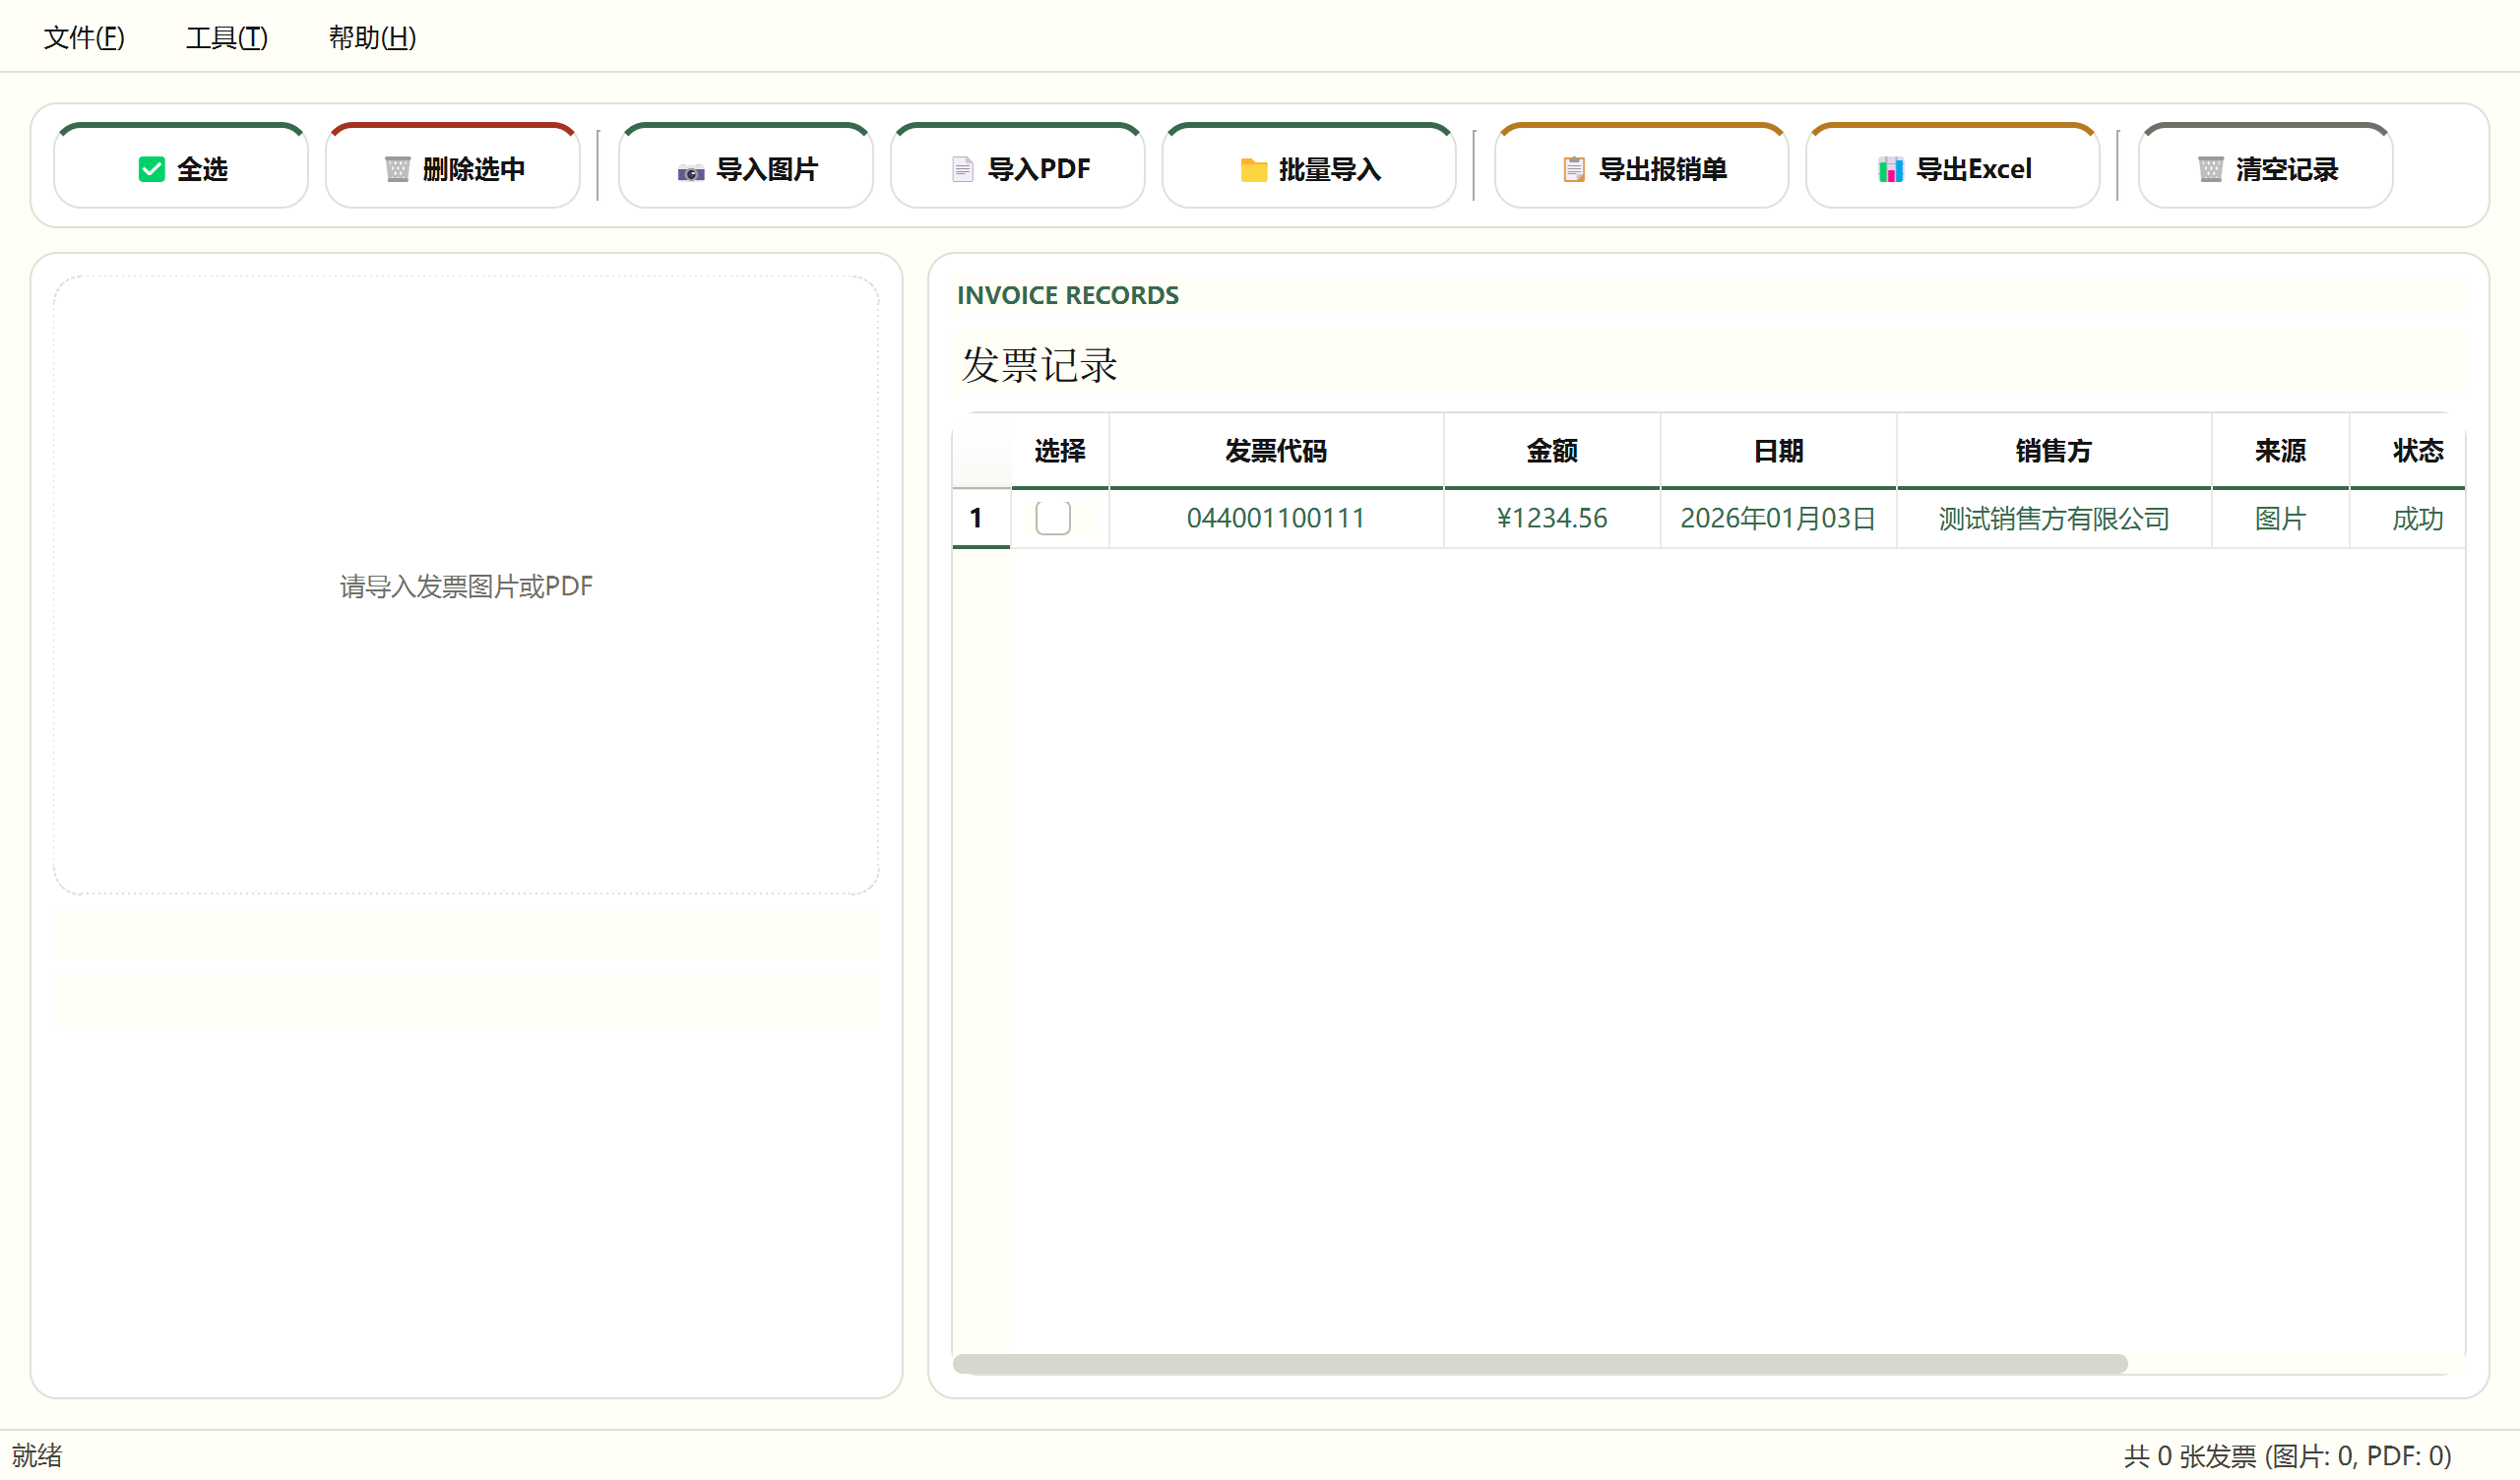Screen dimensions: 2520x1480
Task: Open the 文件(F) menu
Action: click(x=84, y=37)
